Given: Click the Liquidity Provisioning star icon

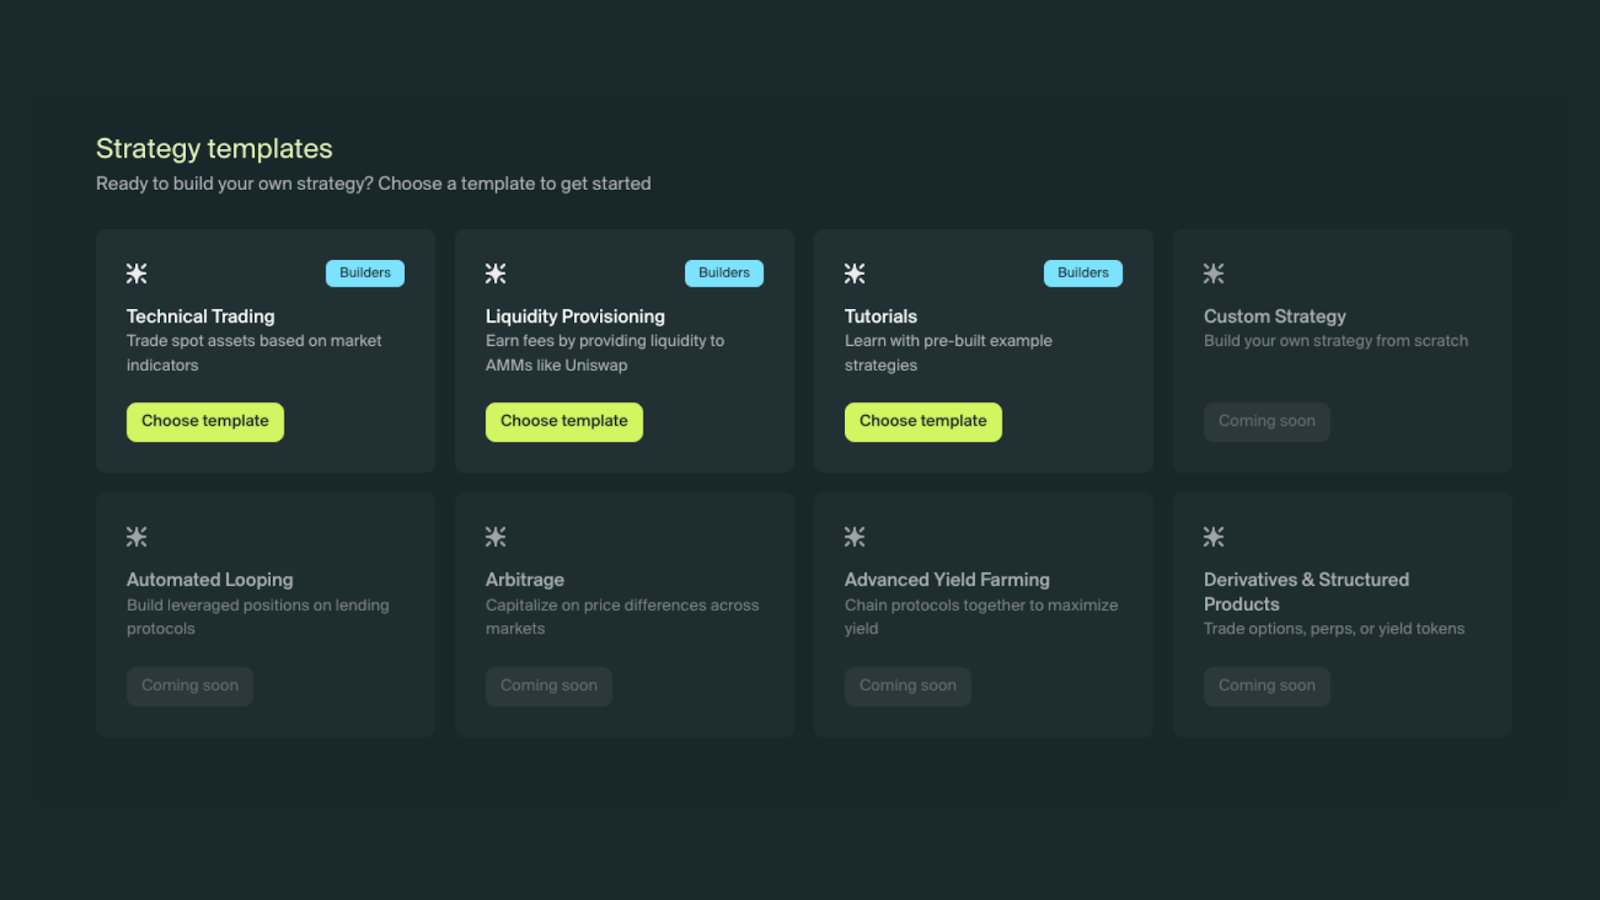Looking at the screenshot, I should click(496, 273).
